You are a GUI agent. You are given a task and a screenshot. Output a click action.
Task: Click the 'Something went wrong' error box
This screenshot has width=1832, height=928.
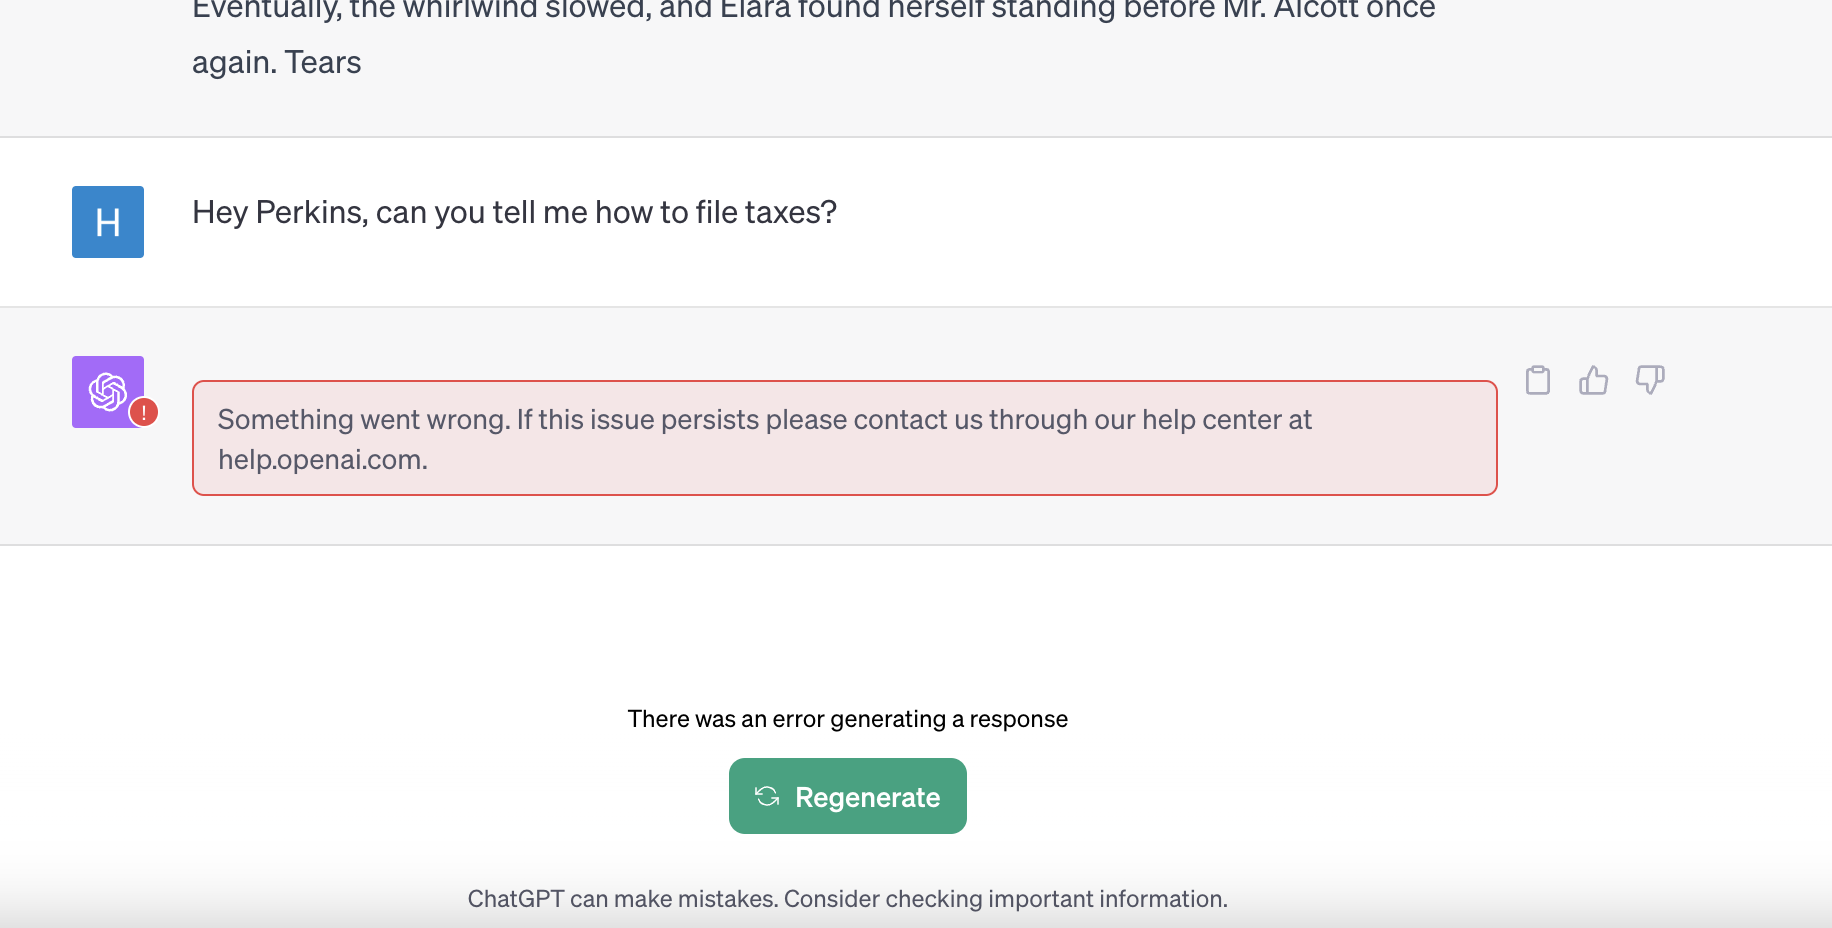845,438
